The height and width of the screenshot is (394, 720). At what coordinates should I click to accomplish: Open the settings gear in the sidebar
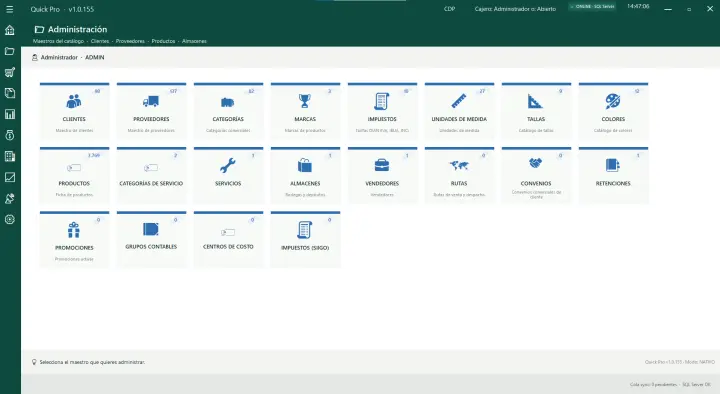pyautogui.click(x=10, y=220)
